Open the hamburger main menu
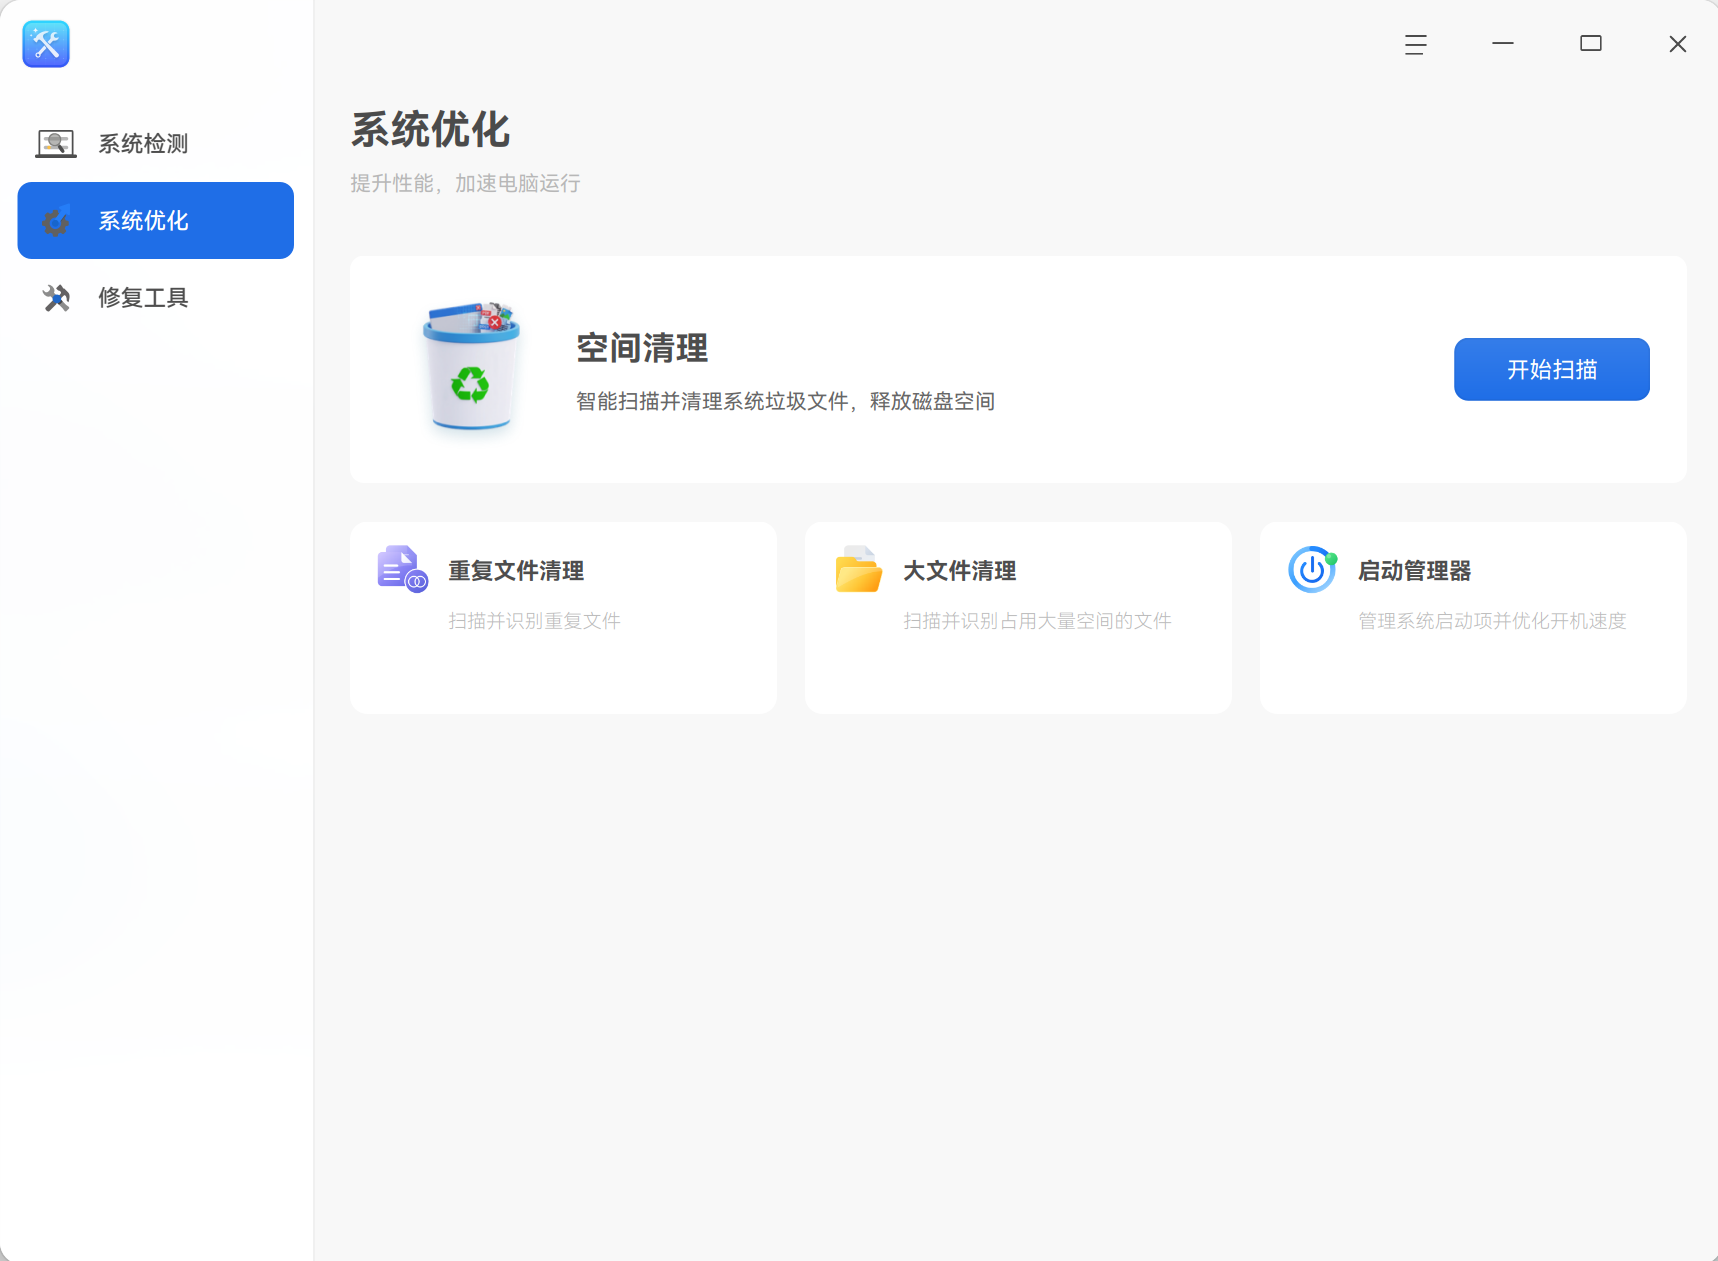Screen dimensions: 1718x1261 click(1415, 44)
